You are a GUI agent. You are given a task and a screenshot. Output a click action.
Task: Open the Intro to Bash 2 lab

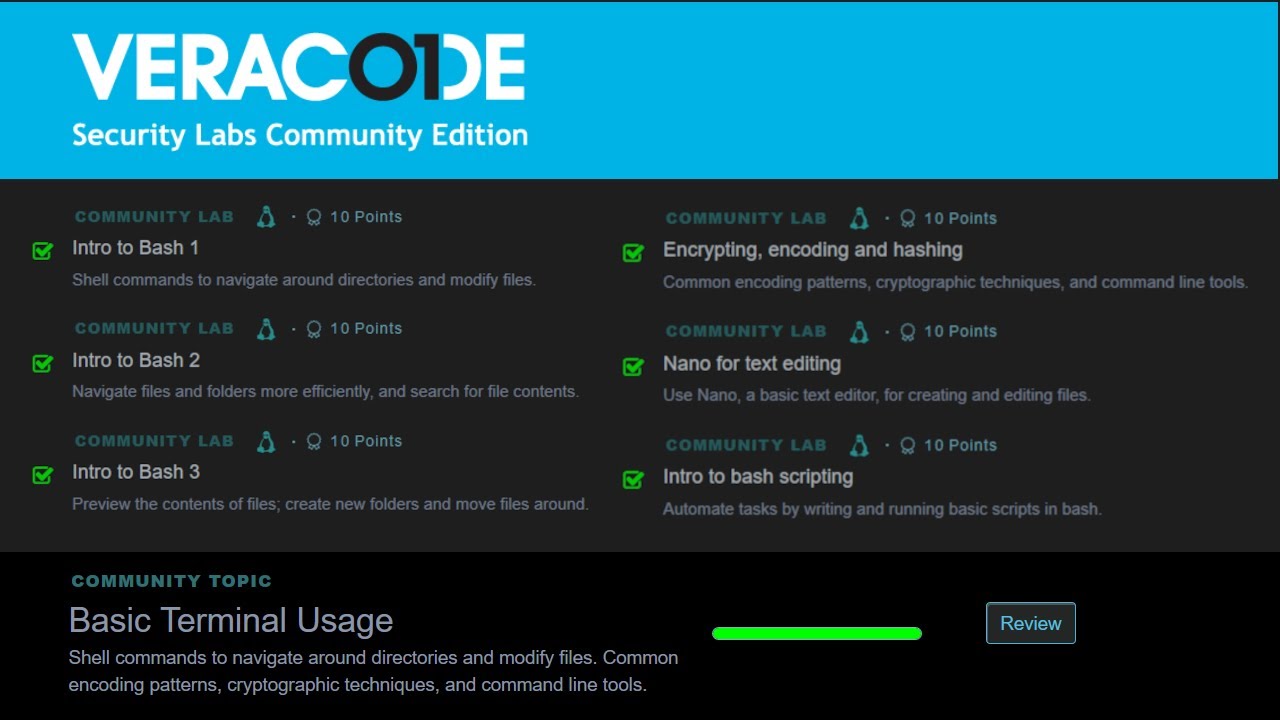[x=136, y=360]
